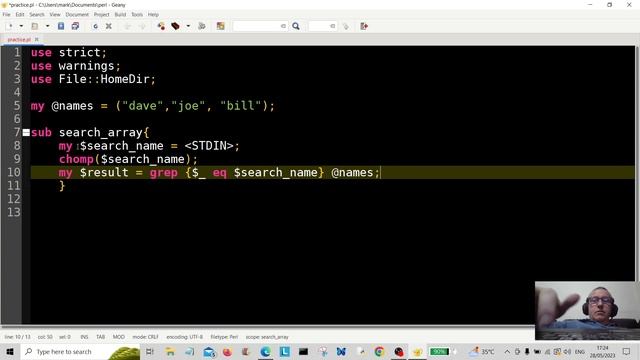
Task: Open the View menu
Action: point(55,14)
